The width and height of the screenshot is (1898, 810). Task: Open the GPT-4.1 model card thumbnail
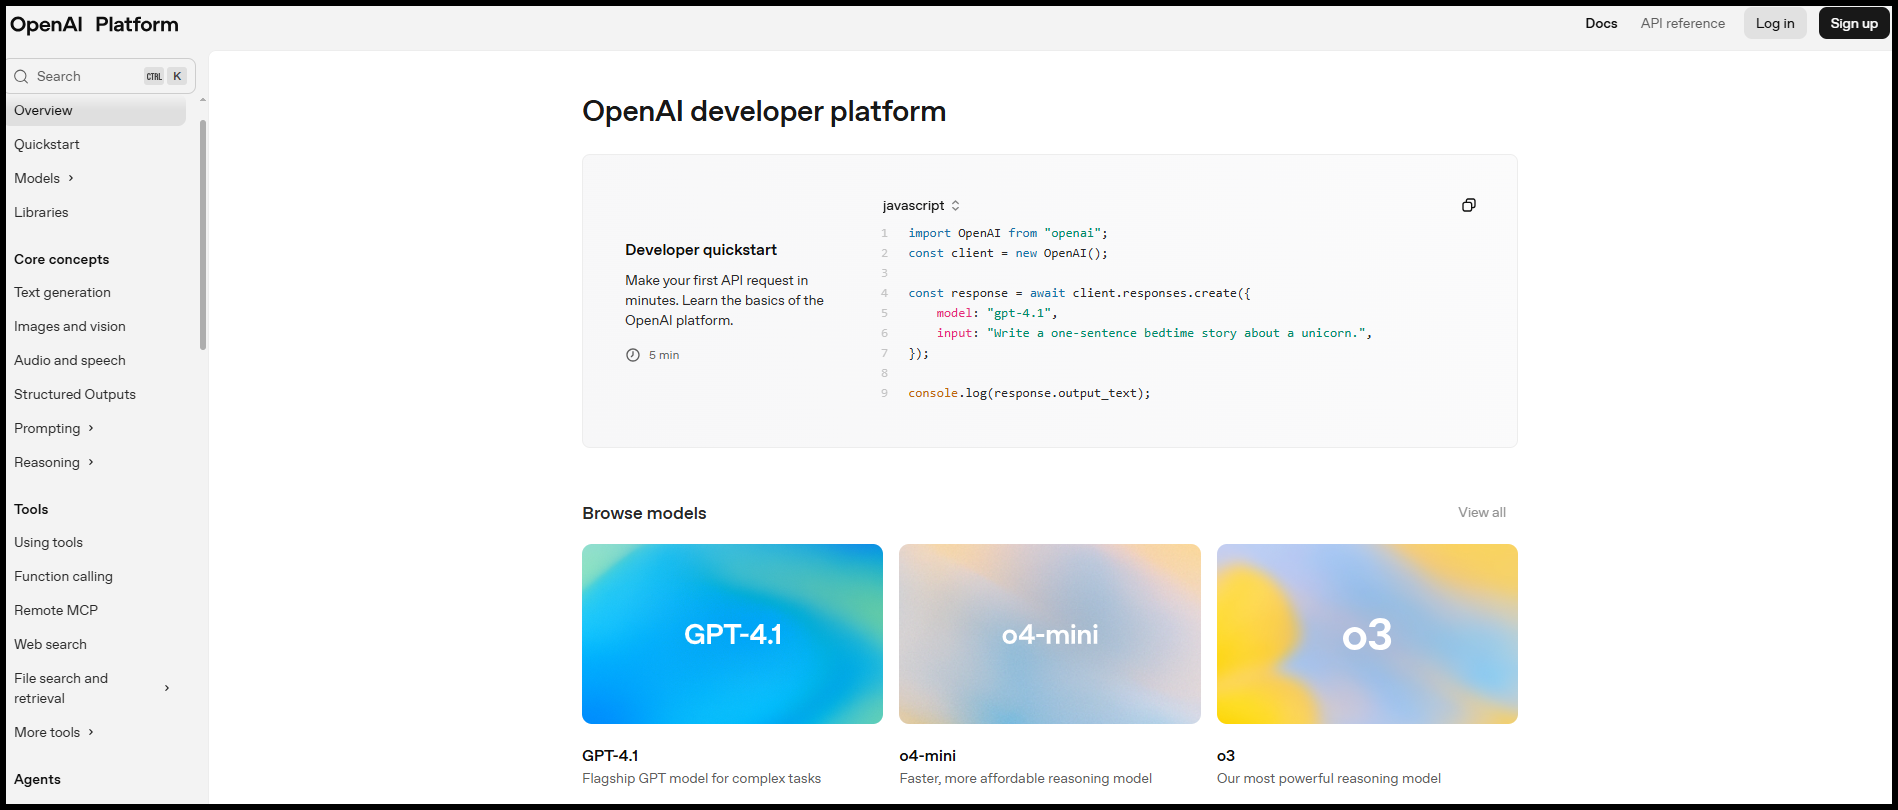[732, 634]
